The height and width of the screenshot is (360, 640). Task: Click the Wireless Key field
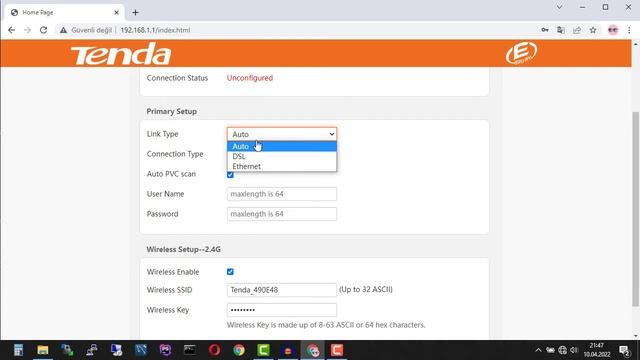(282, 310)
